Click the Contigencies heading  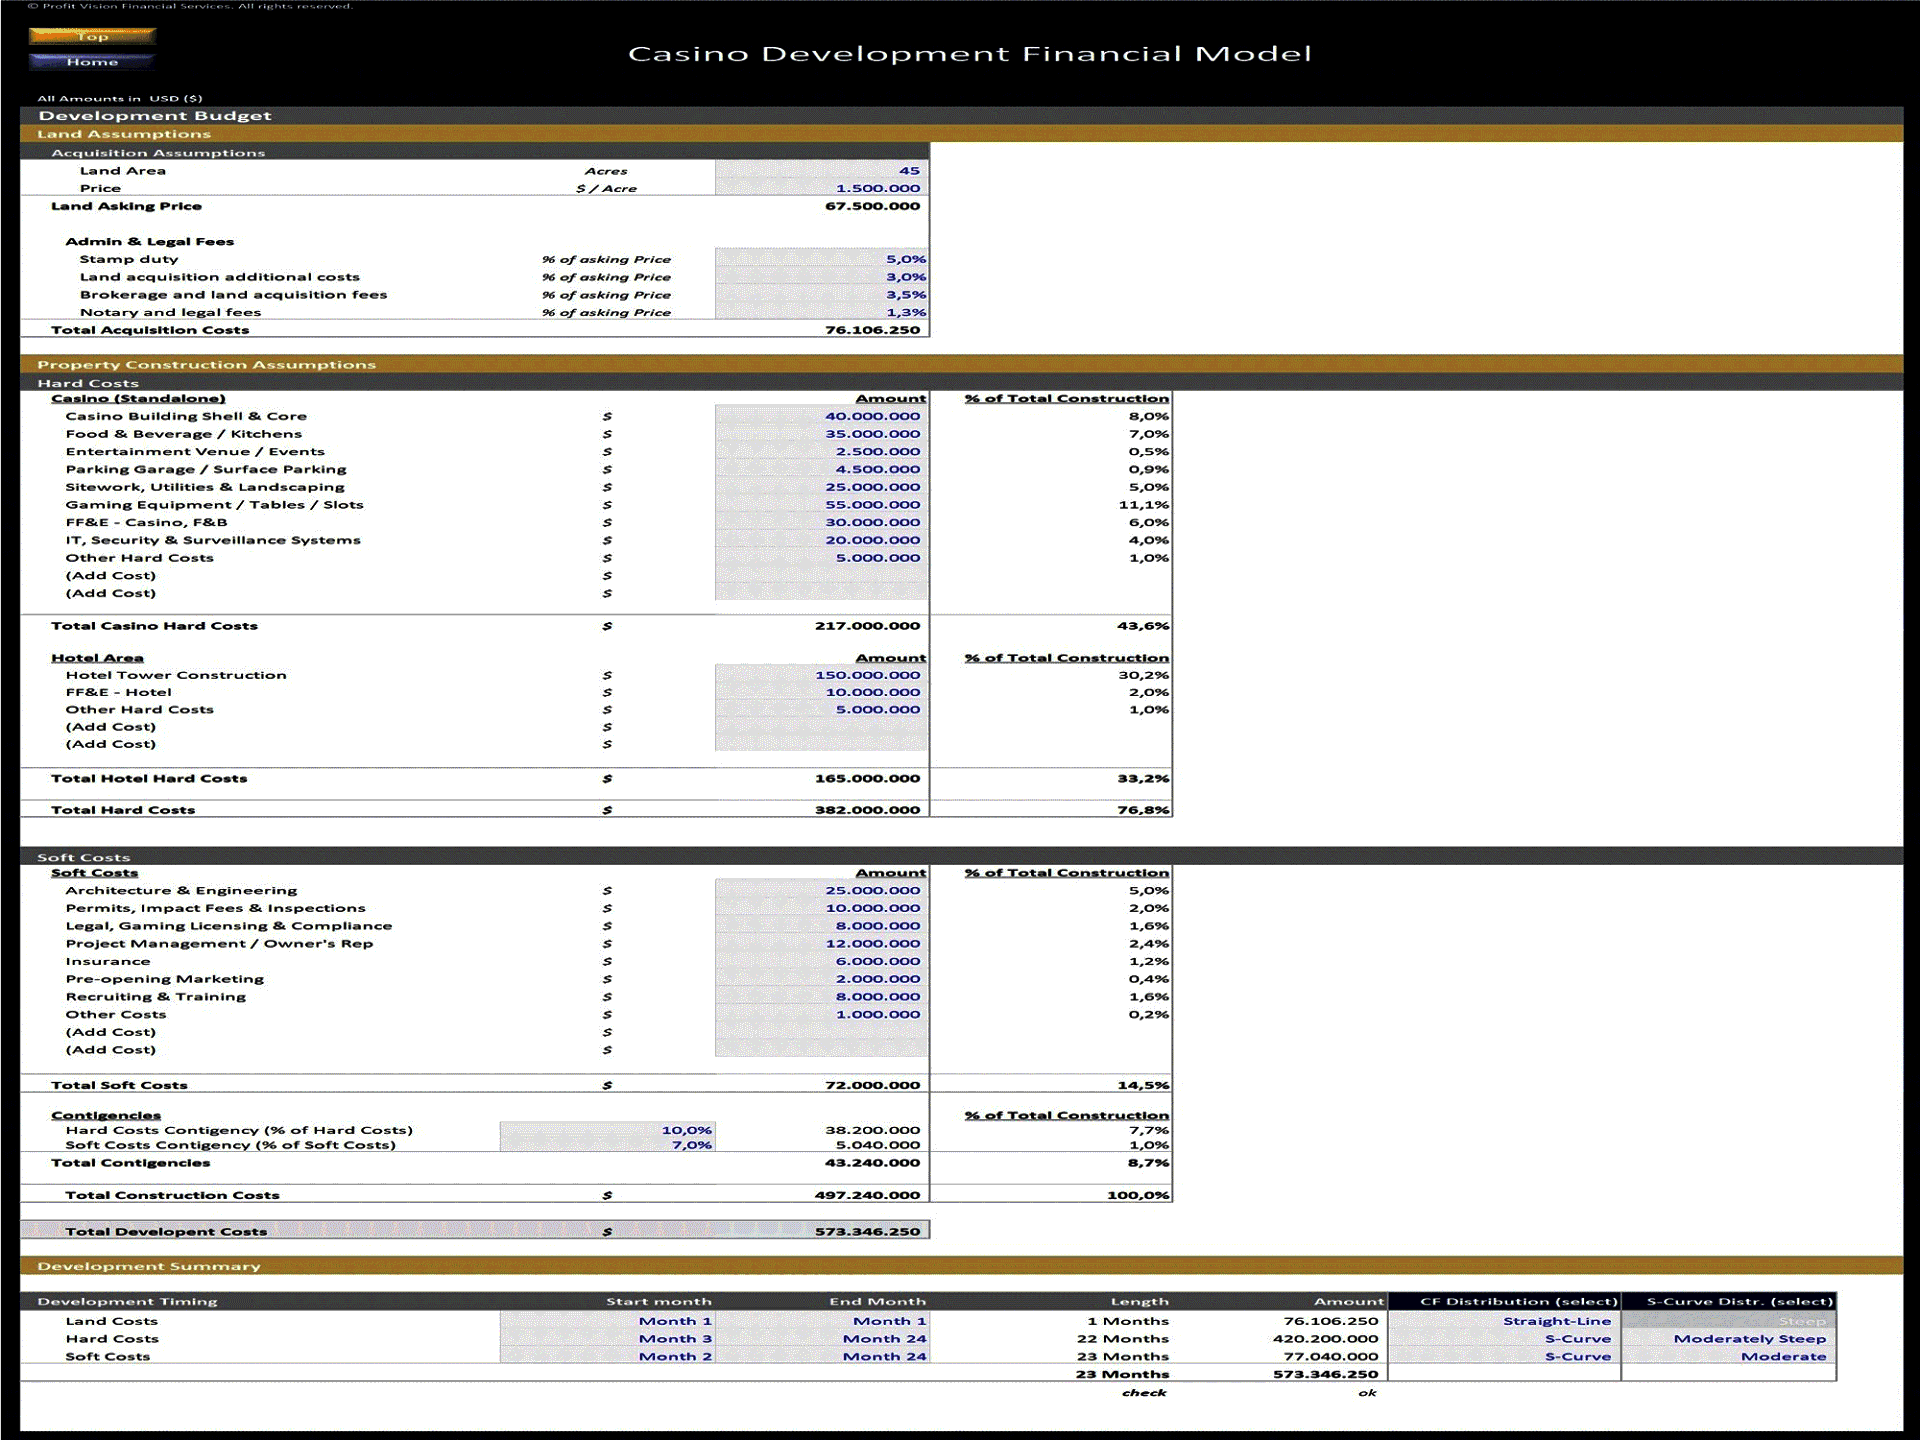106,1115
